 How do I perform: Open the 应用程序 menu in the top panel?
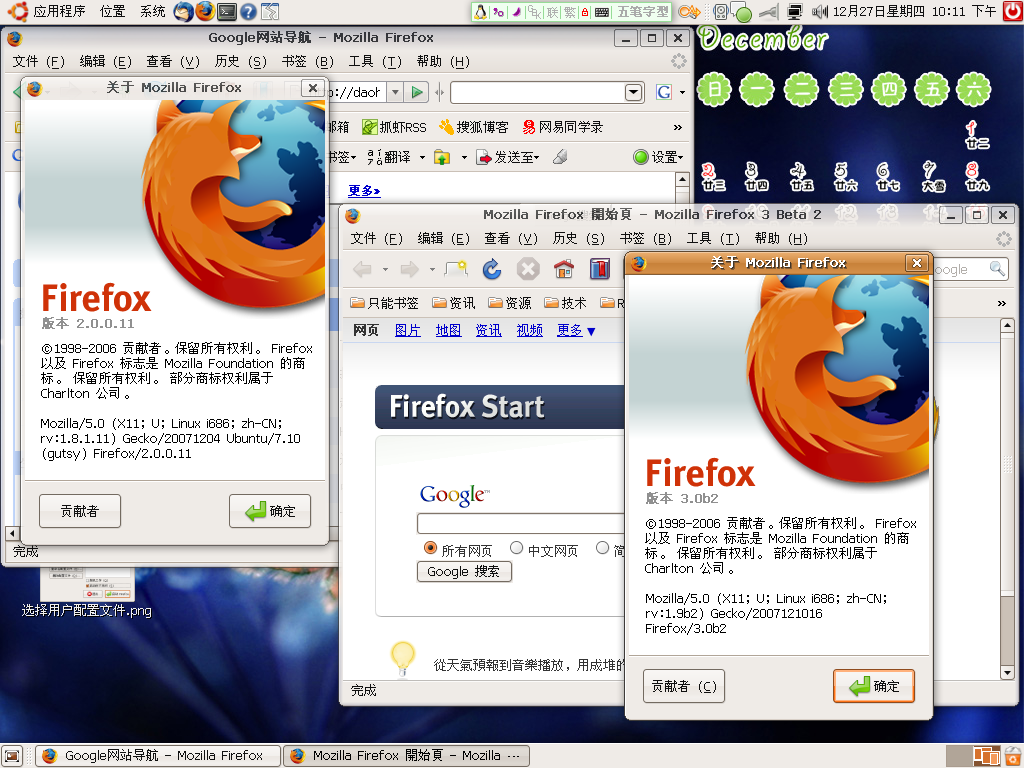pyautogui.click(x=59, y=11)
